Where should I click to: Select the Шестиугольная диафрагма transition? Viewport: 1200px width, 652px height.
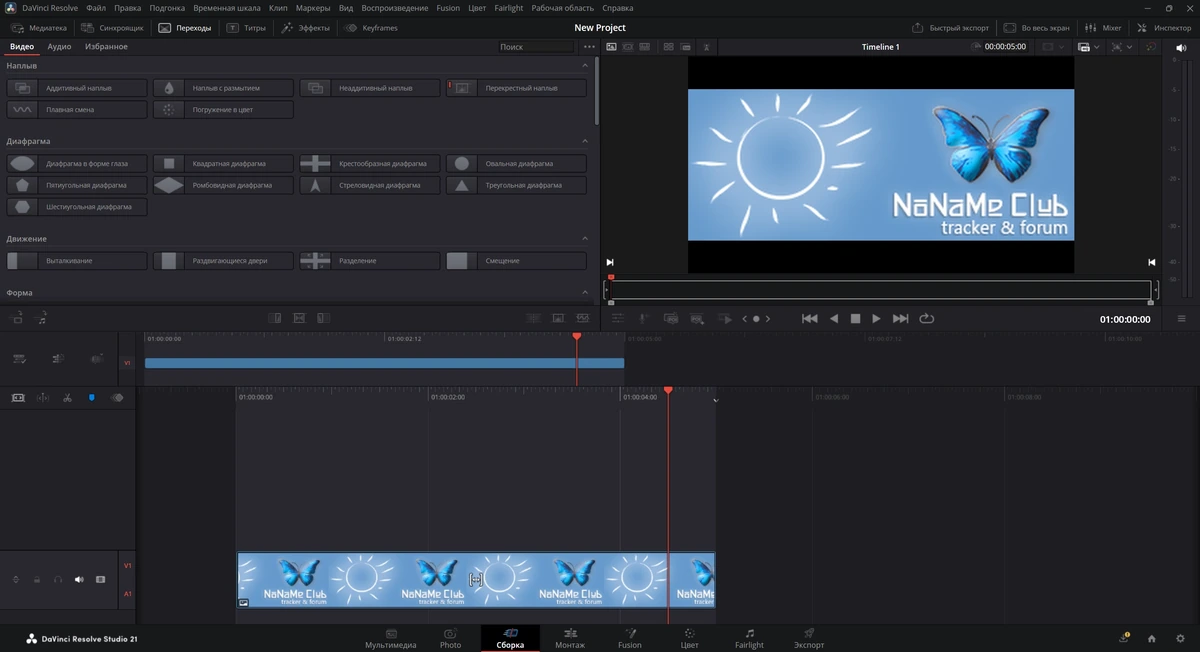tap(77, 207)
